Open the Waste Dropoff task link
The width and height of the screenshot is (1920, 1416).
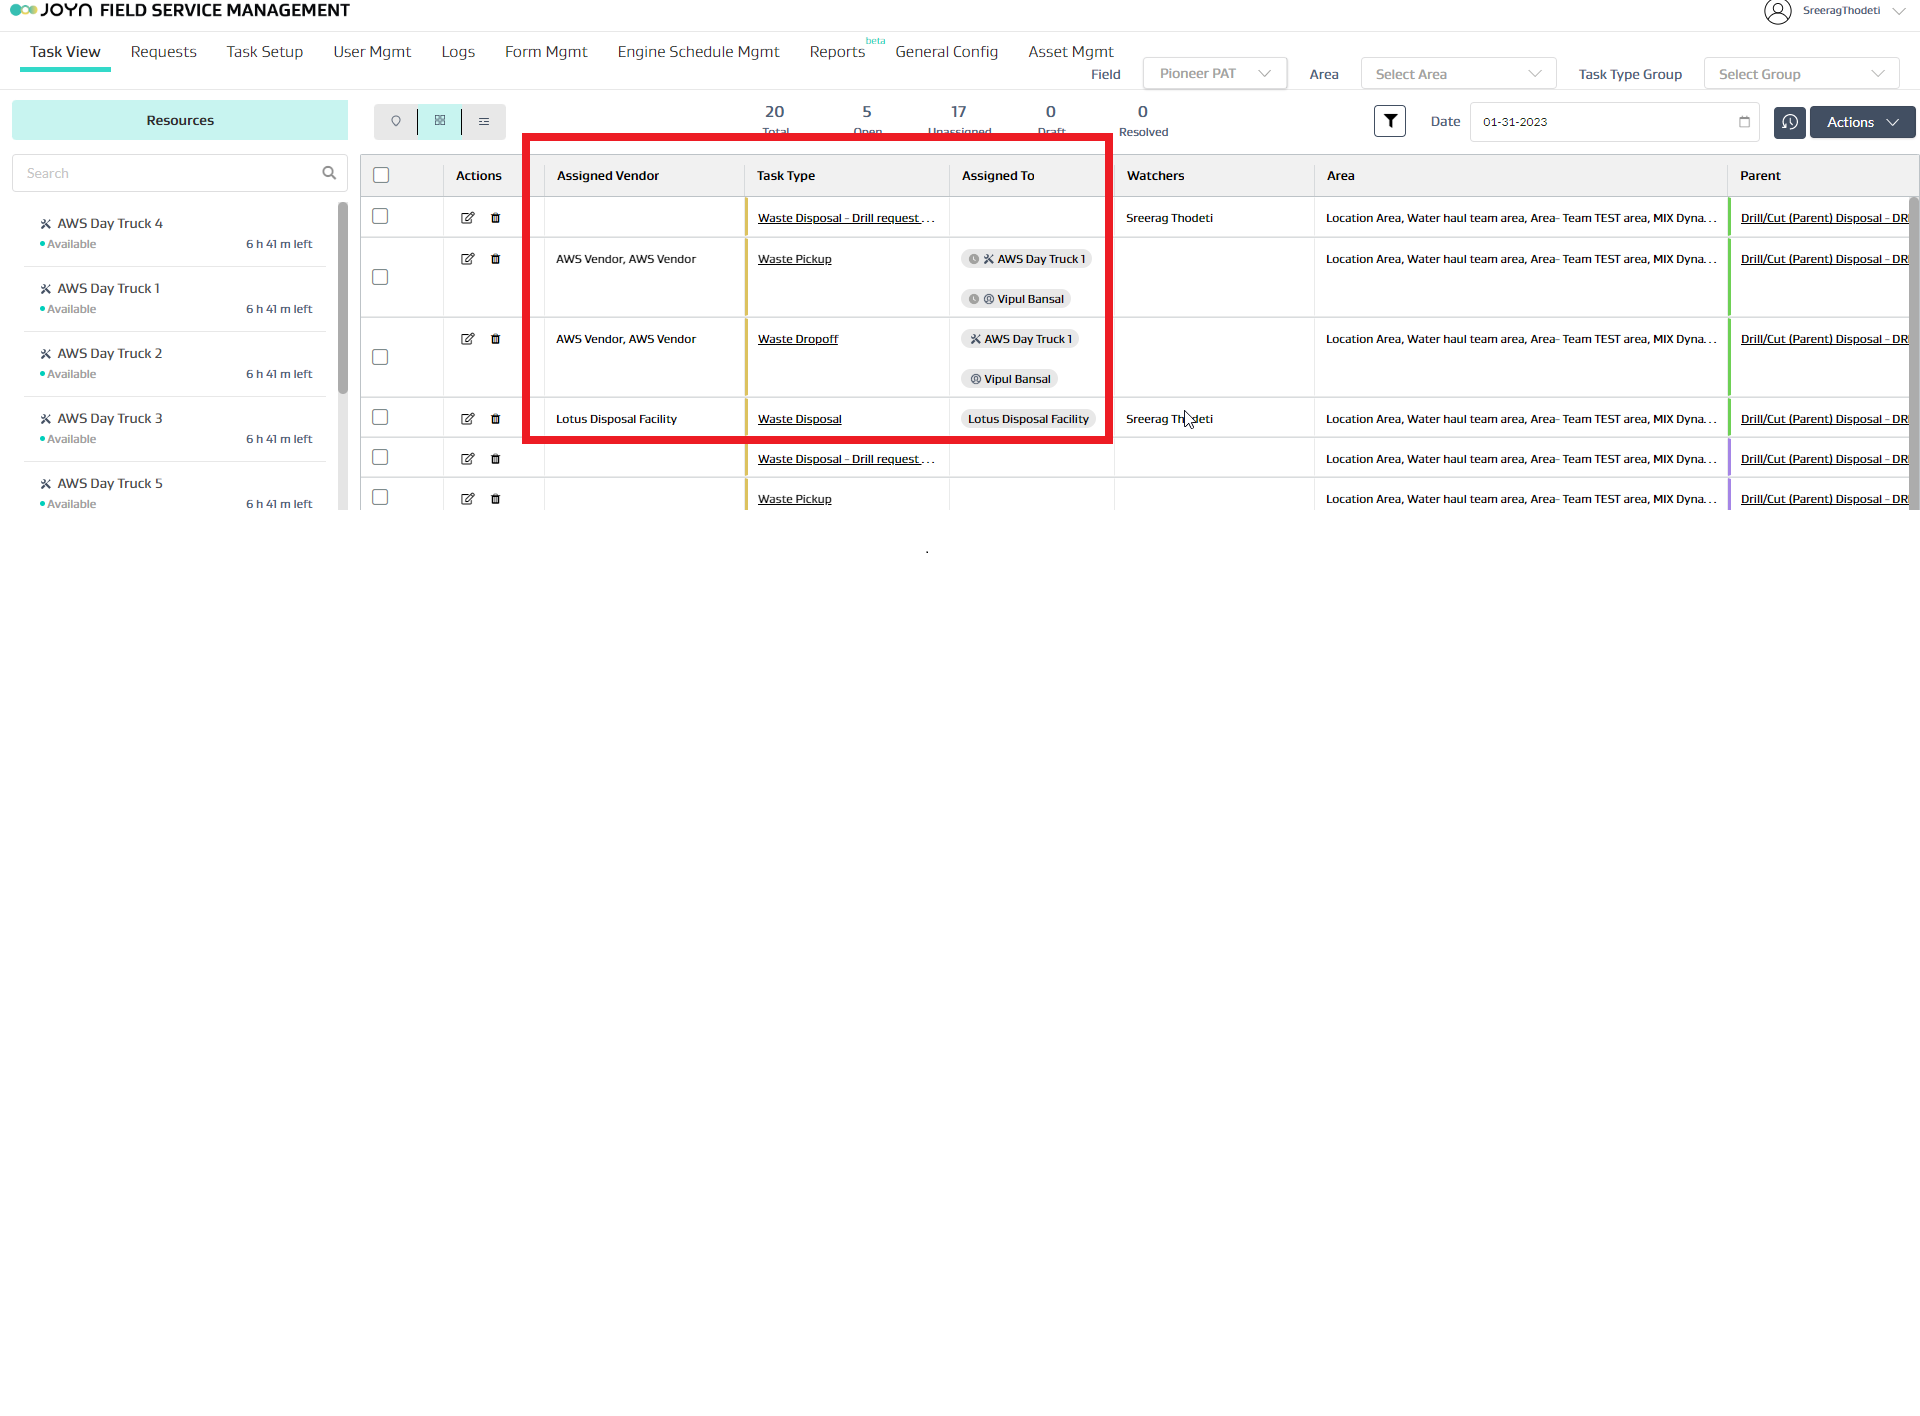tap(797, 339)
